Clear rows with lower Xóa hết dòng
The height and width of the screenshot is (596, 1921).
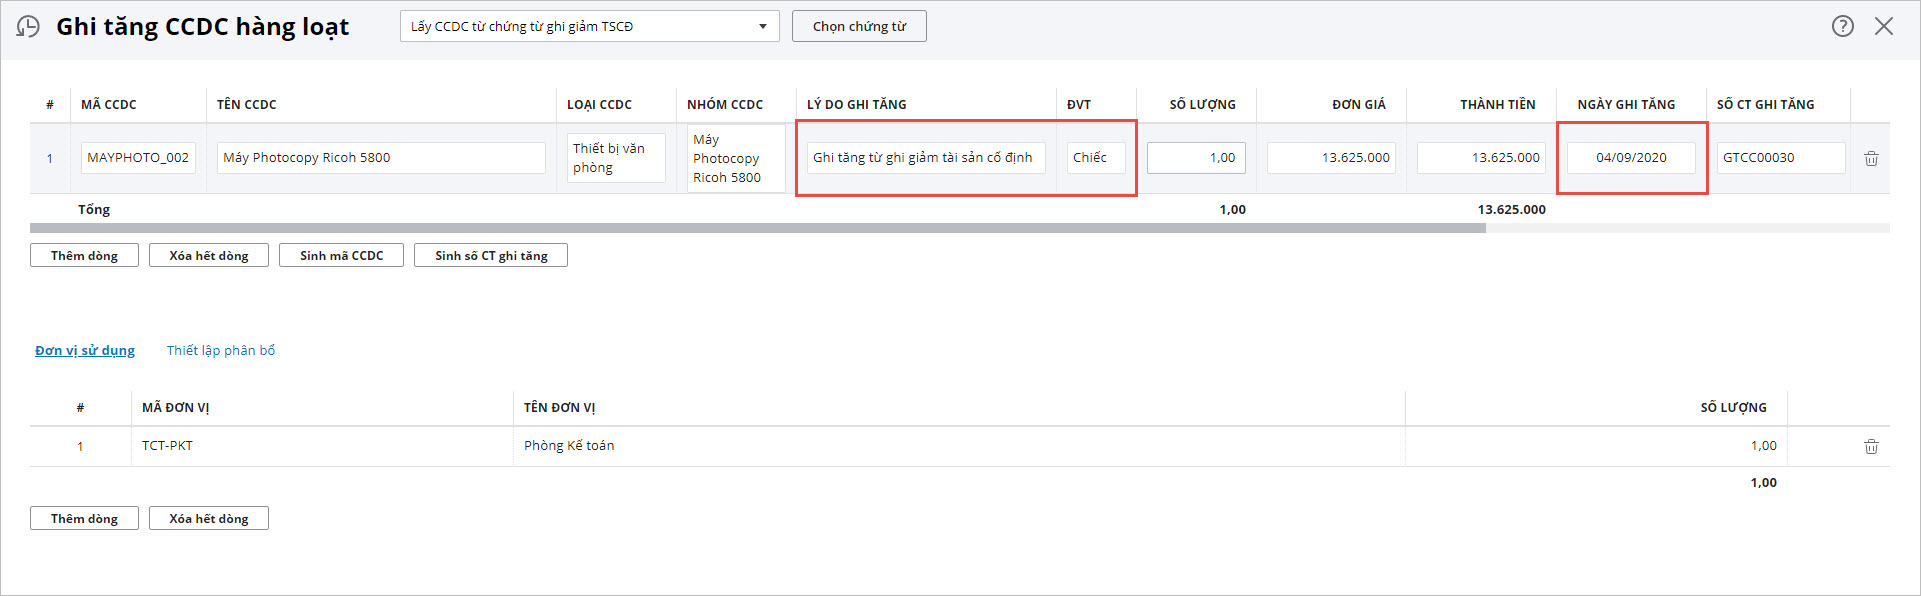click(x=208, y=518)
